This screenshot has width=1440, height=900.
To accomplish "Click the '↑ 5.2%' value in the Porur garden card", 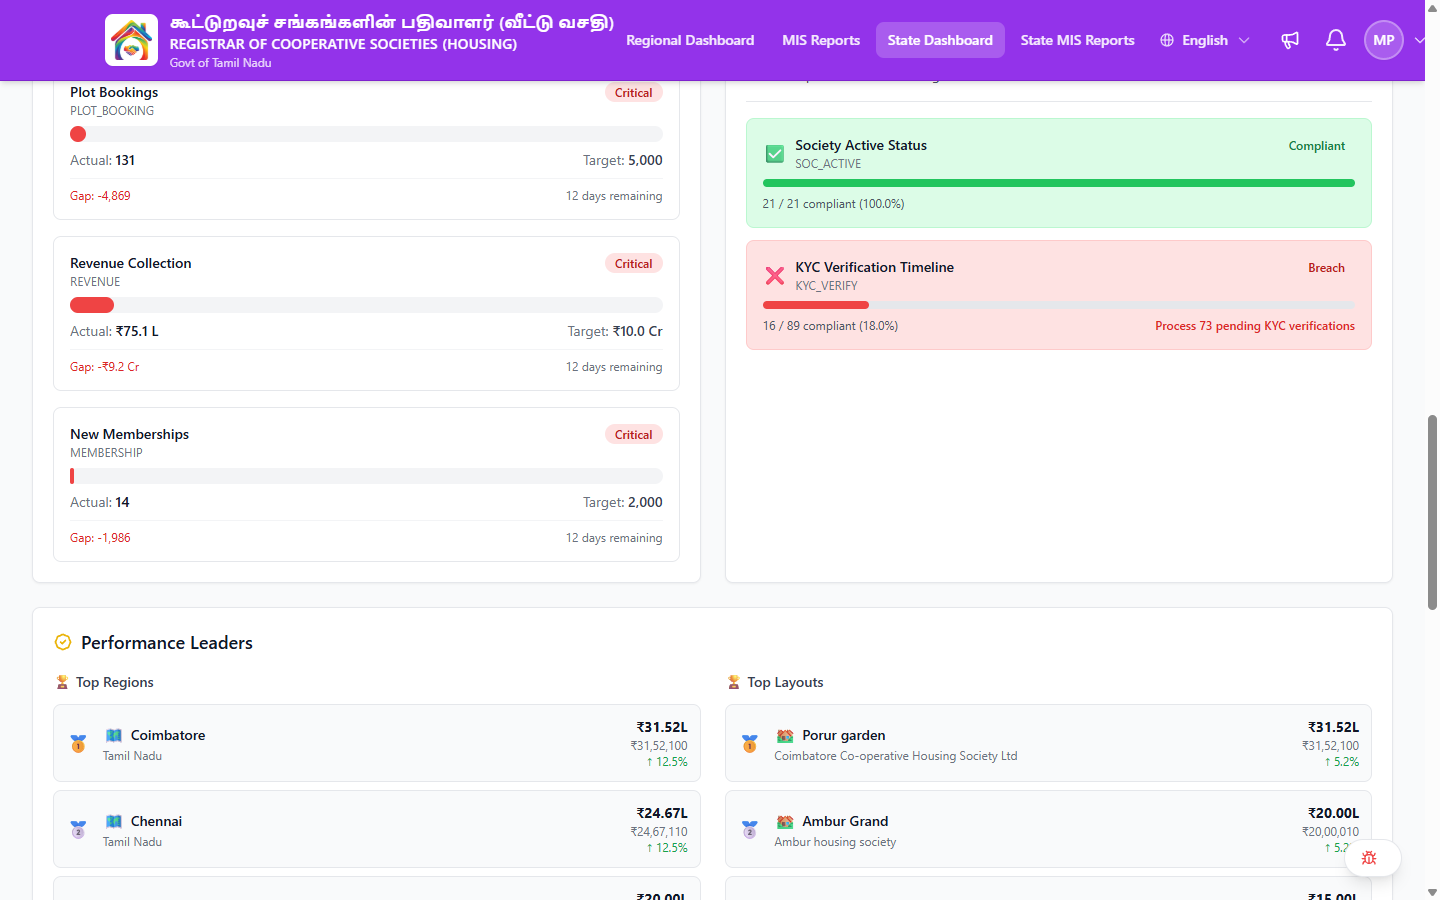I will 1342,762.
